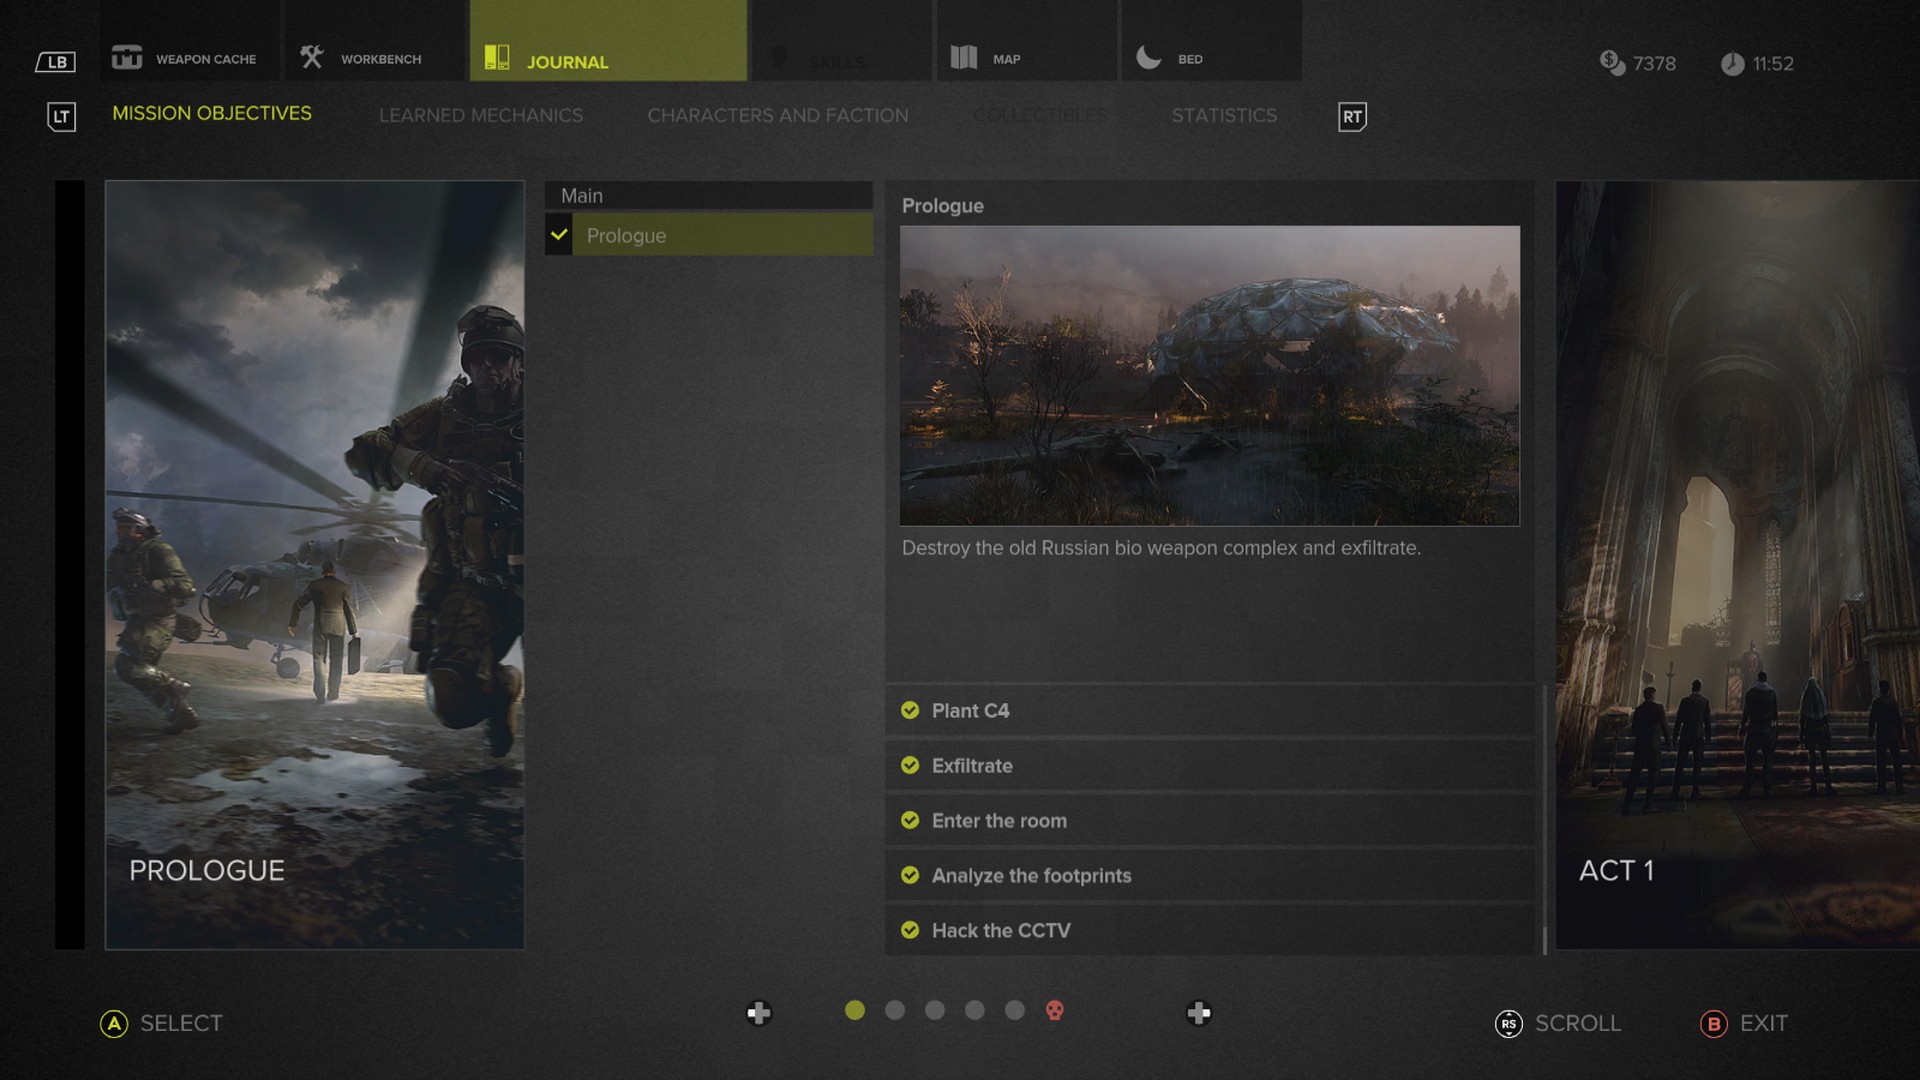
Task: Select the Journal book icon
Action: point(497,58)
